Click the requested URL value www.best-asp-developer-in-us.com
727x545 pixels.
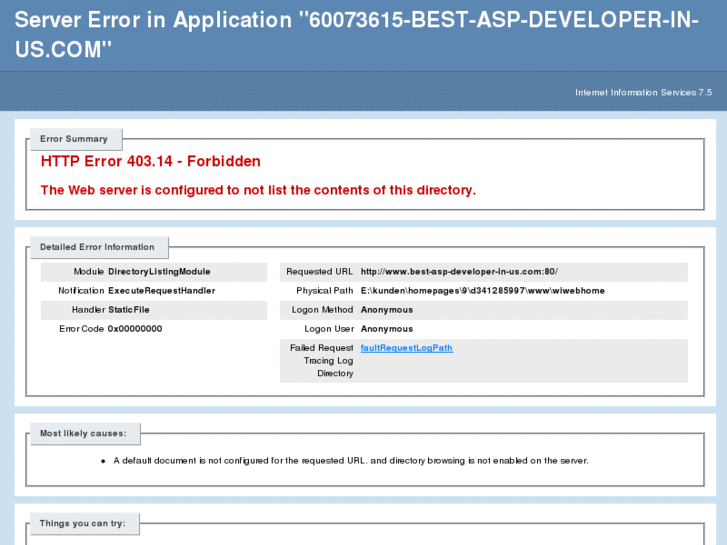458,272
